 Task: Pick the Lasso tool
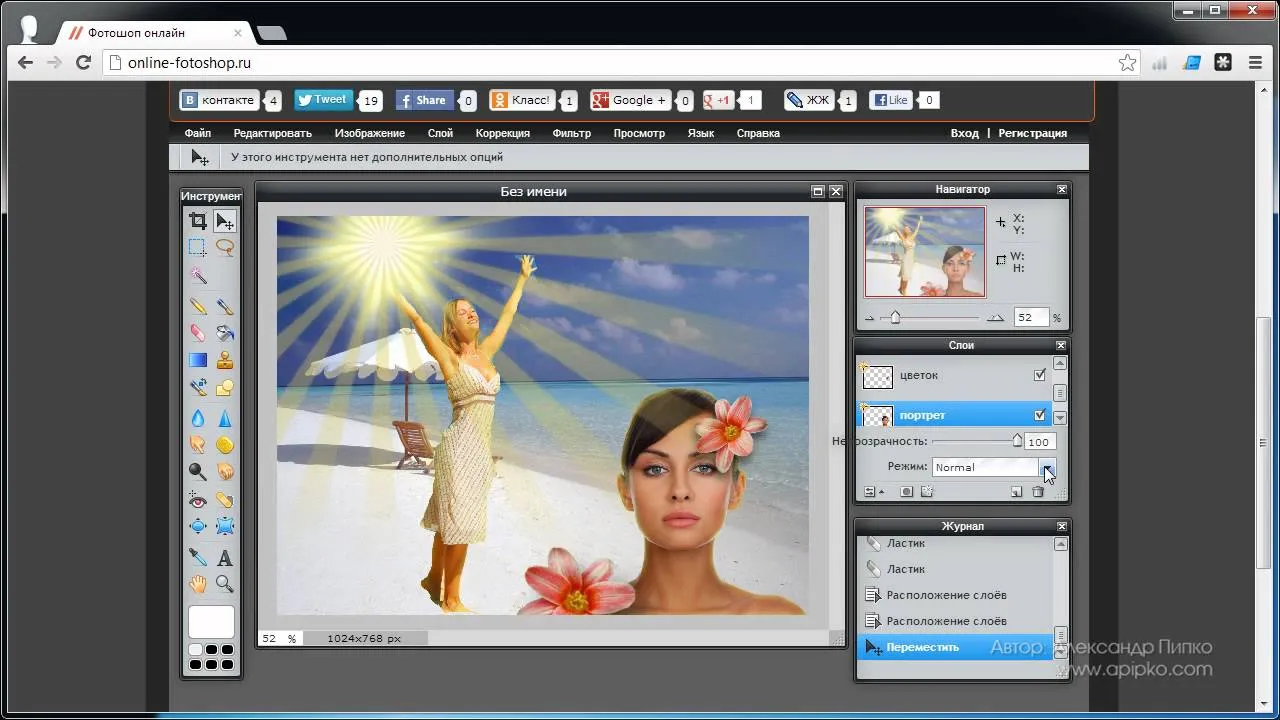click(x=225, y=247)
